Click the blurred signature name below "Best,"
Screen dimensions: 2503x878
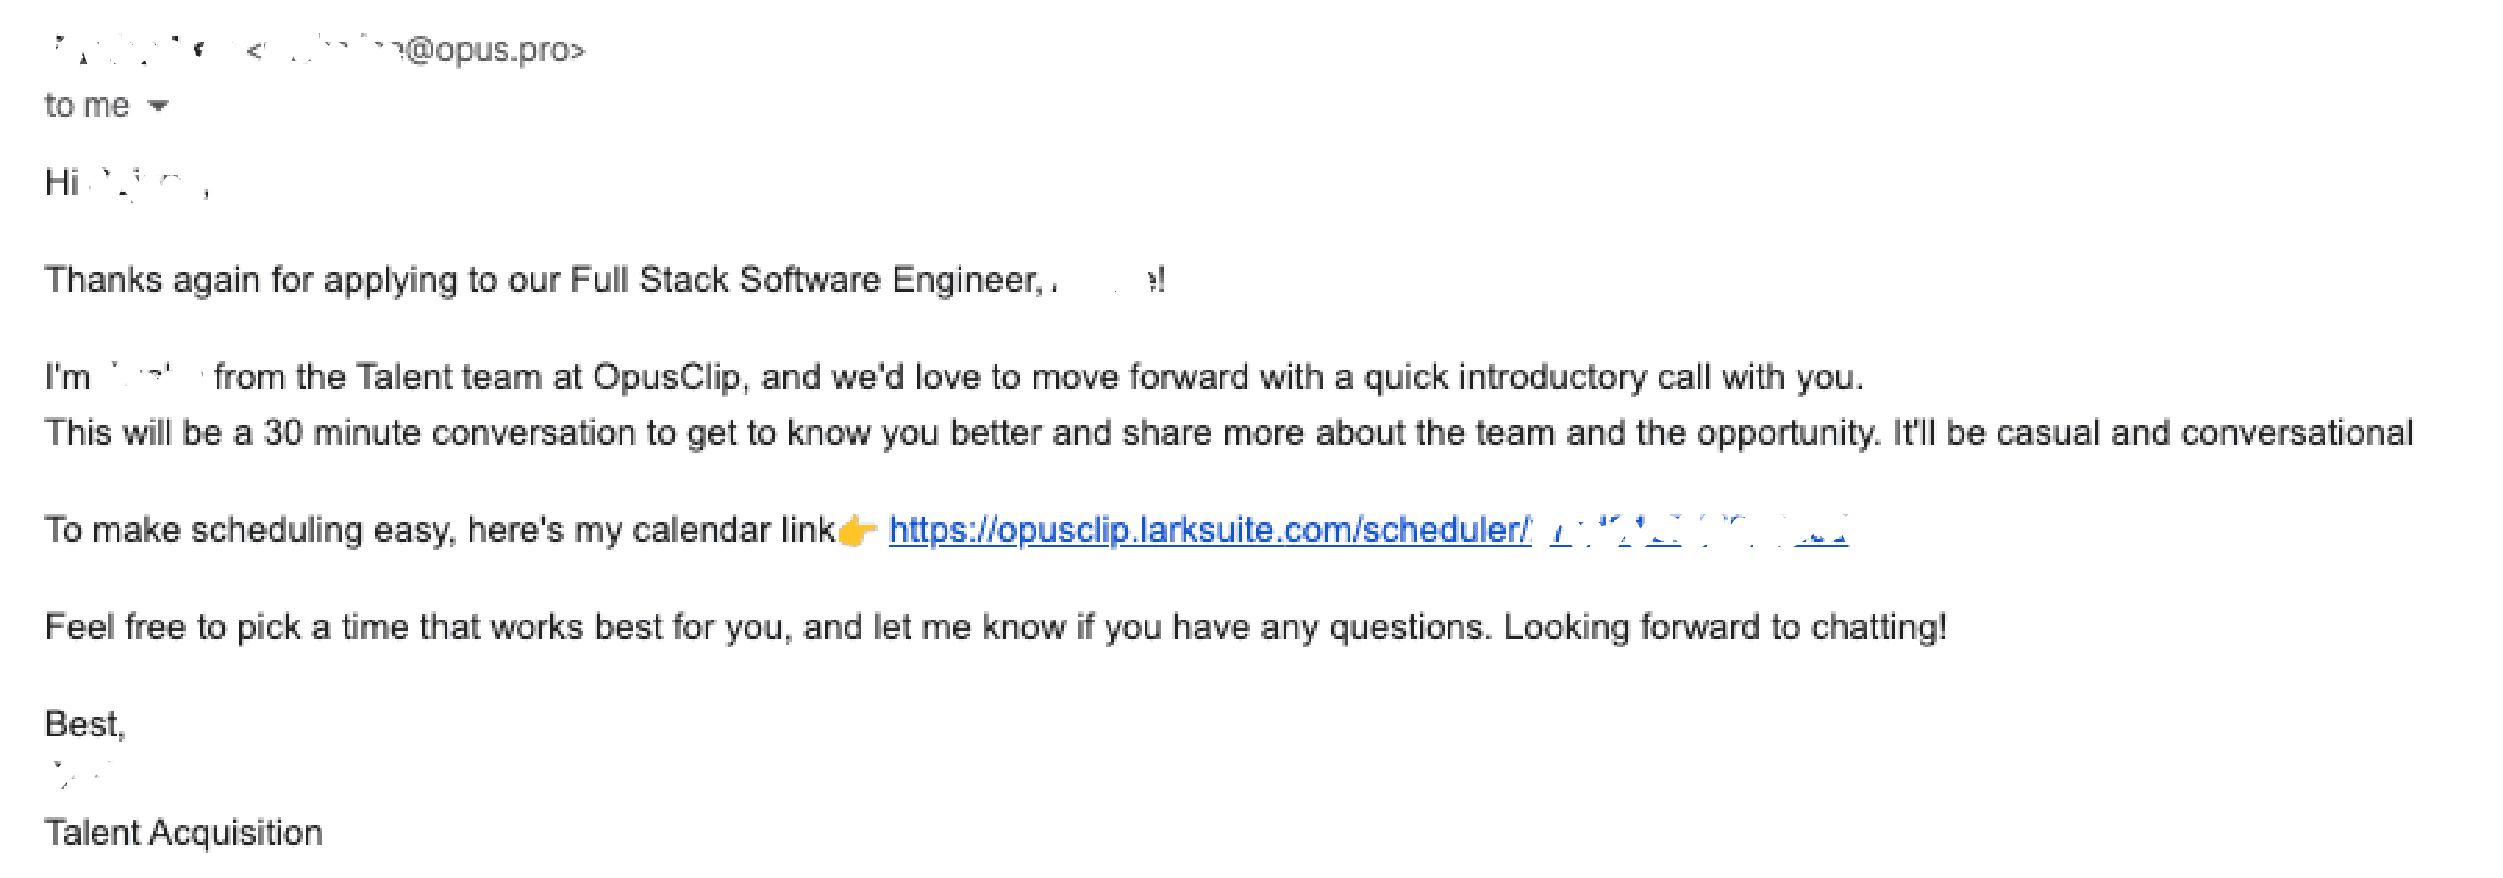[x=80, y=772]
